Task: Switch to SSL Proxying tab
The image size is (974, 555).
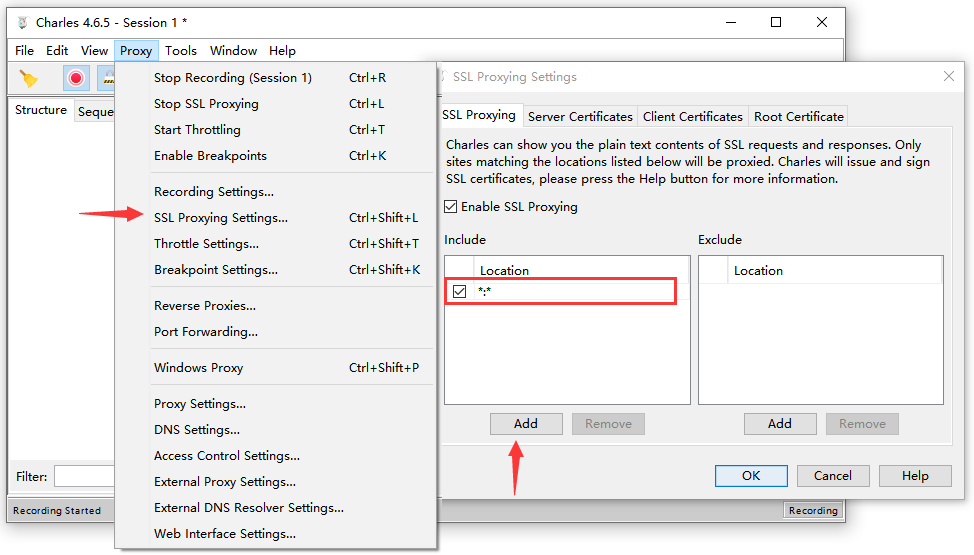Action: pos(480,116)
